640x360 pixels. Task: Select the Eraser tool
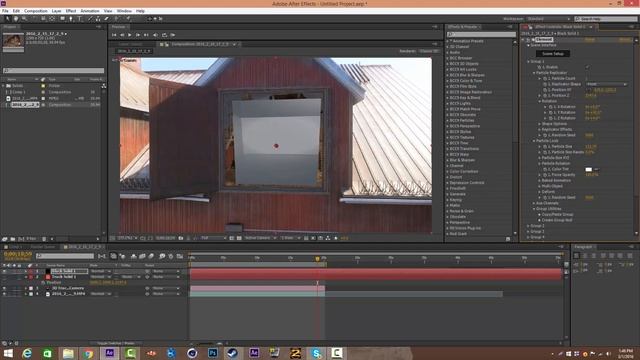point(107,19)
